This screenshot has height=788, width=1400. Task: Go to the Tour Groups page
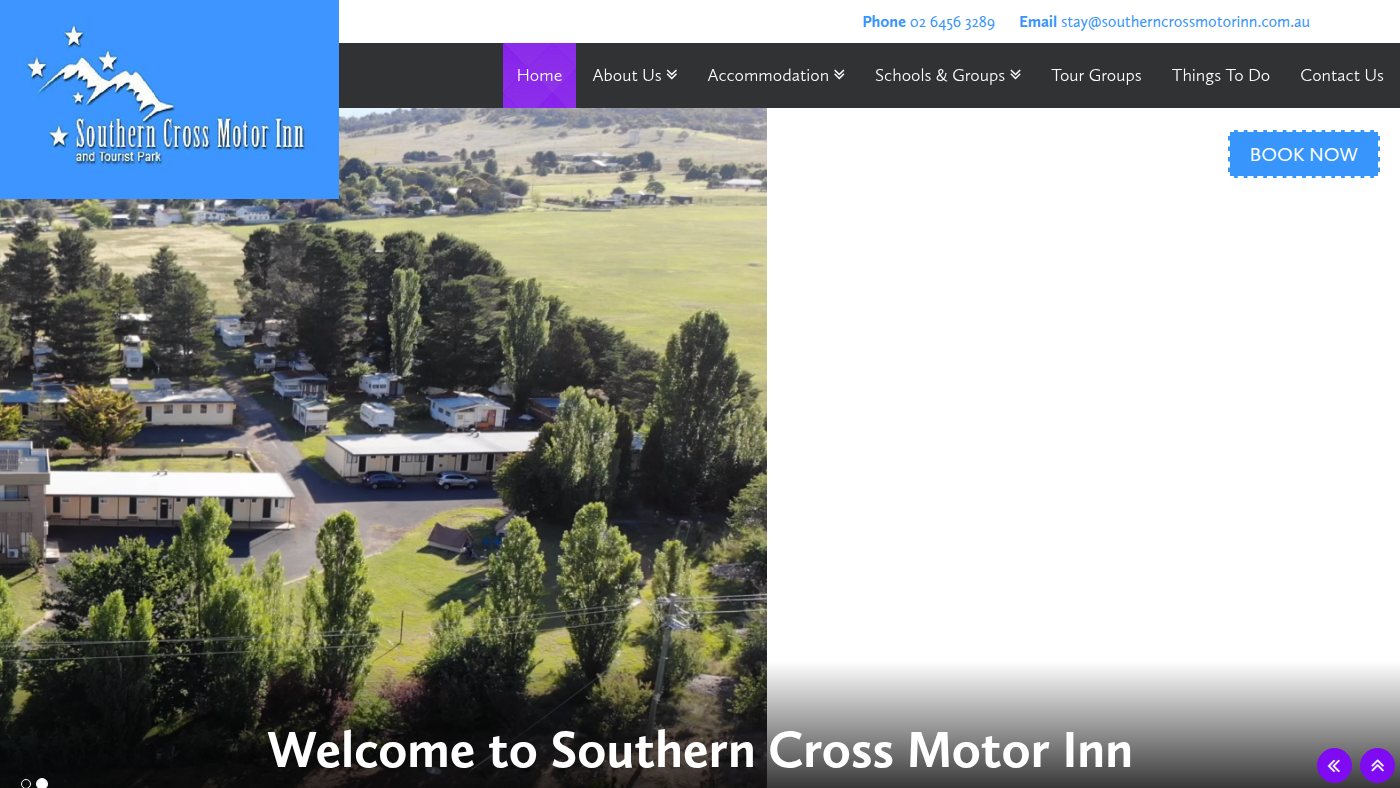[1096, 75]
